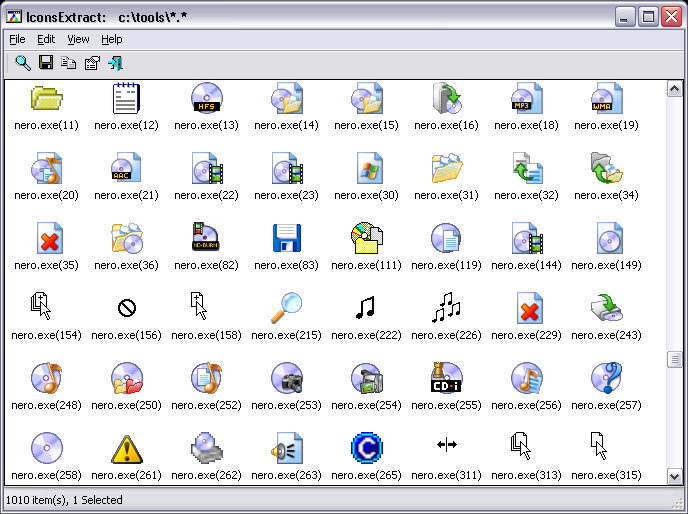Close the IconsExtract window

(x=672, y=17)
